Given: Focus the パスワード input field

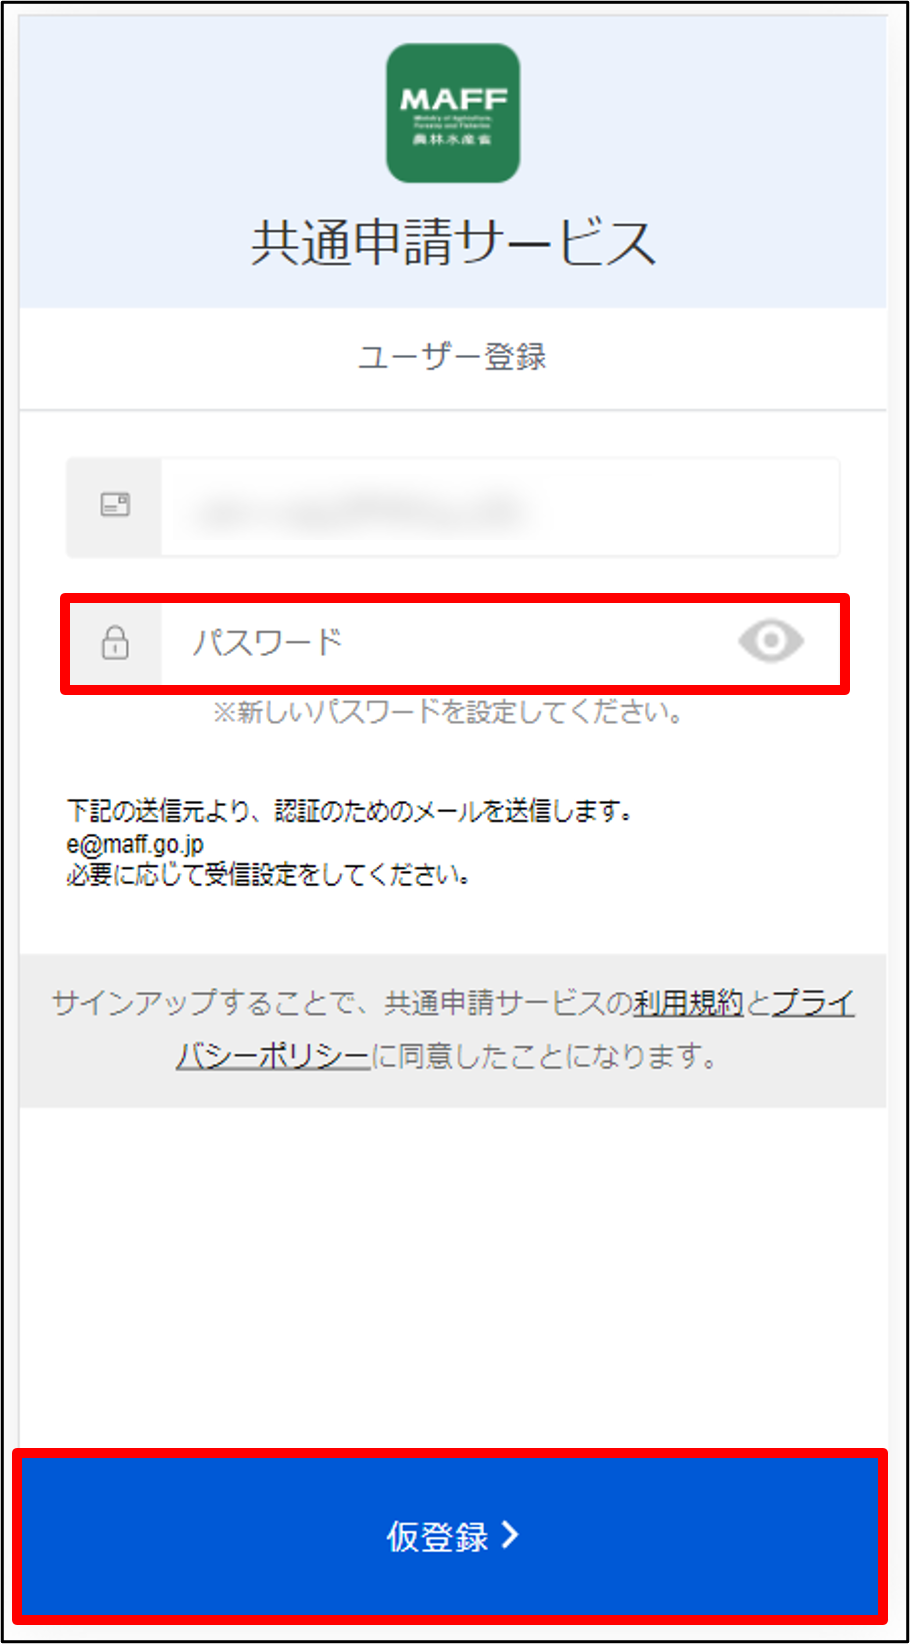Looking at the screenshot, I should [455, 643].
